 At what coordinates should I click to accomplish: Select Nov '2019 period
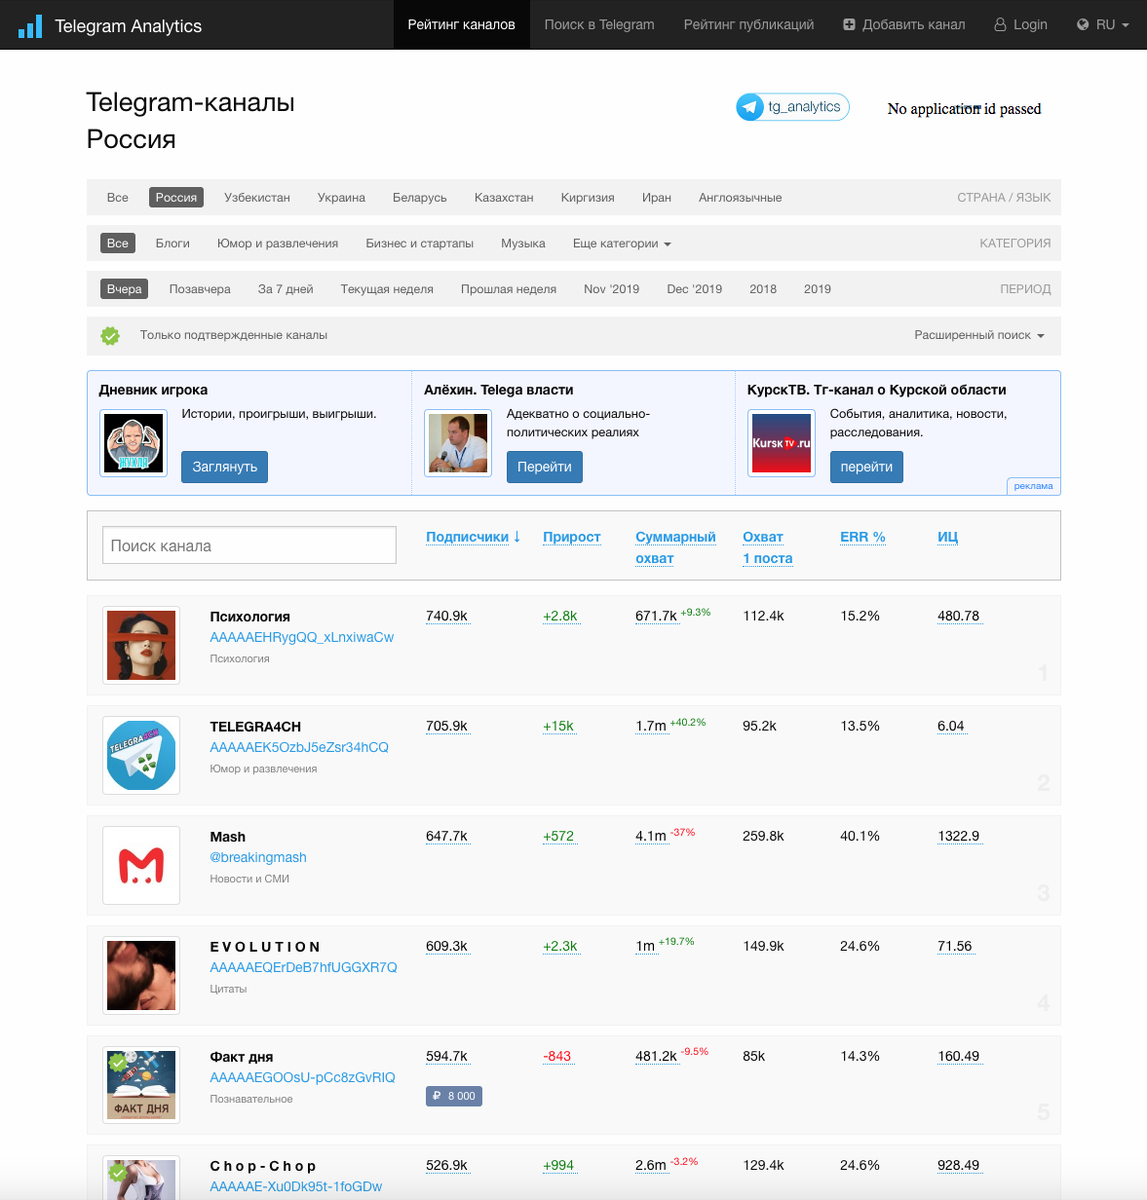coord(612,289)
